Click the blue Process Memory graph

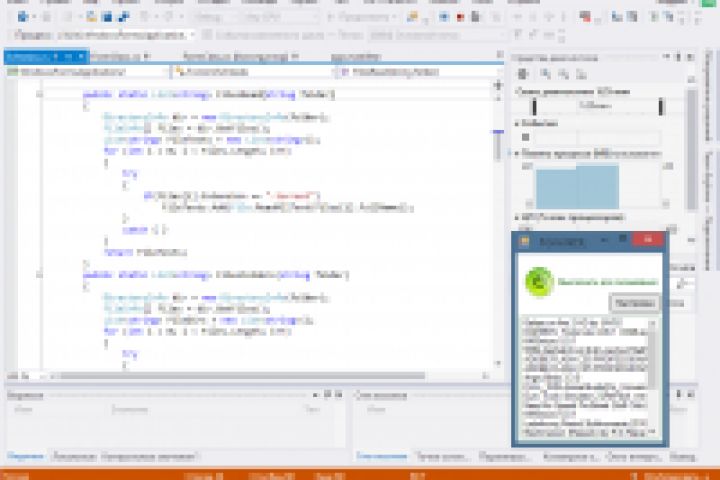[577, 187]
